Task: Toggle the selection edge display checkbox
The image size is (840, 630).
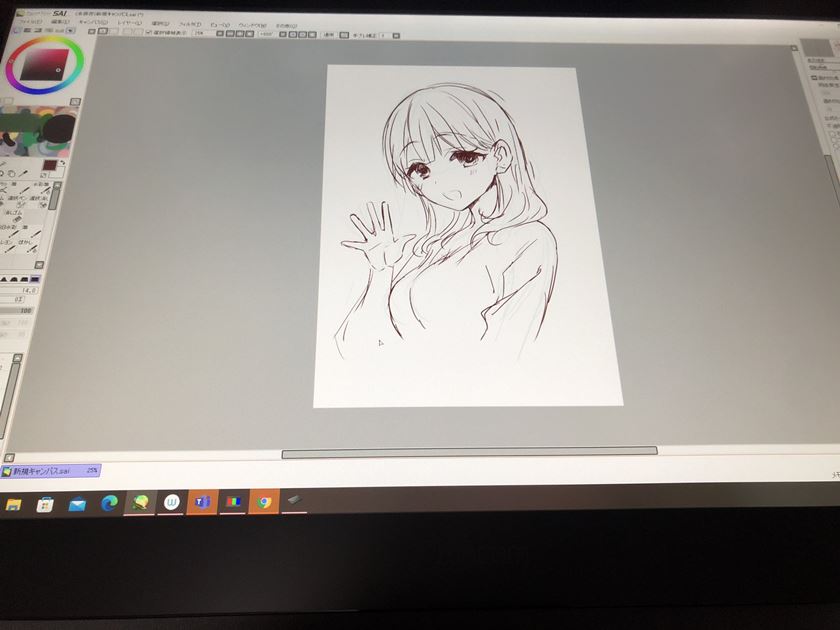Action: click(x=149, y=33)
